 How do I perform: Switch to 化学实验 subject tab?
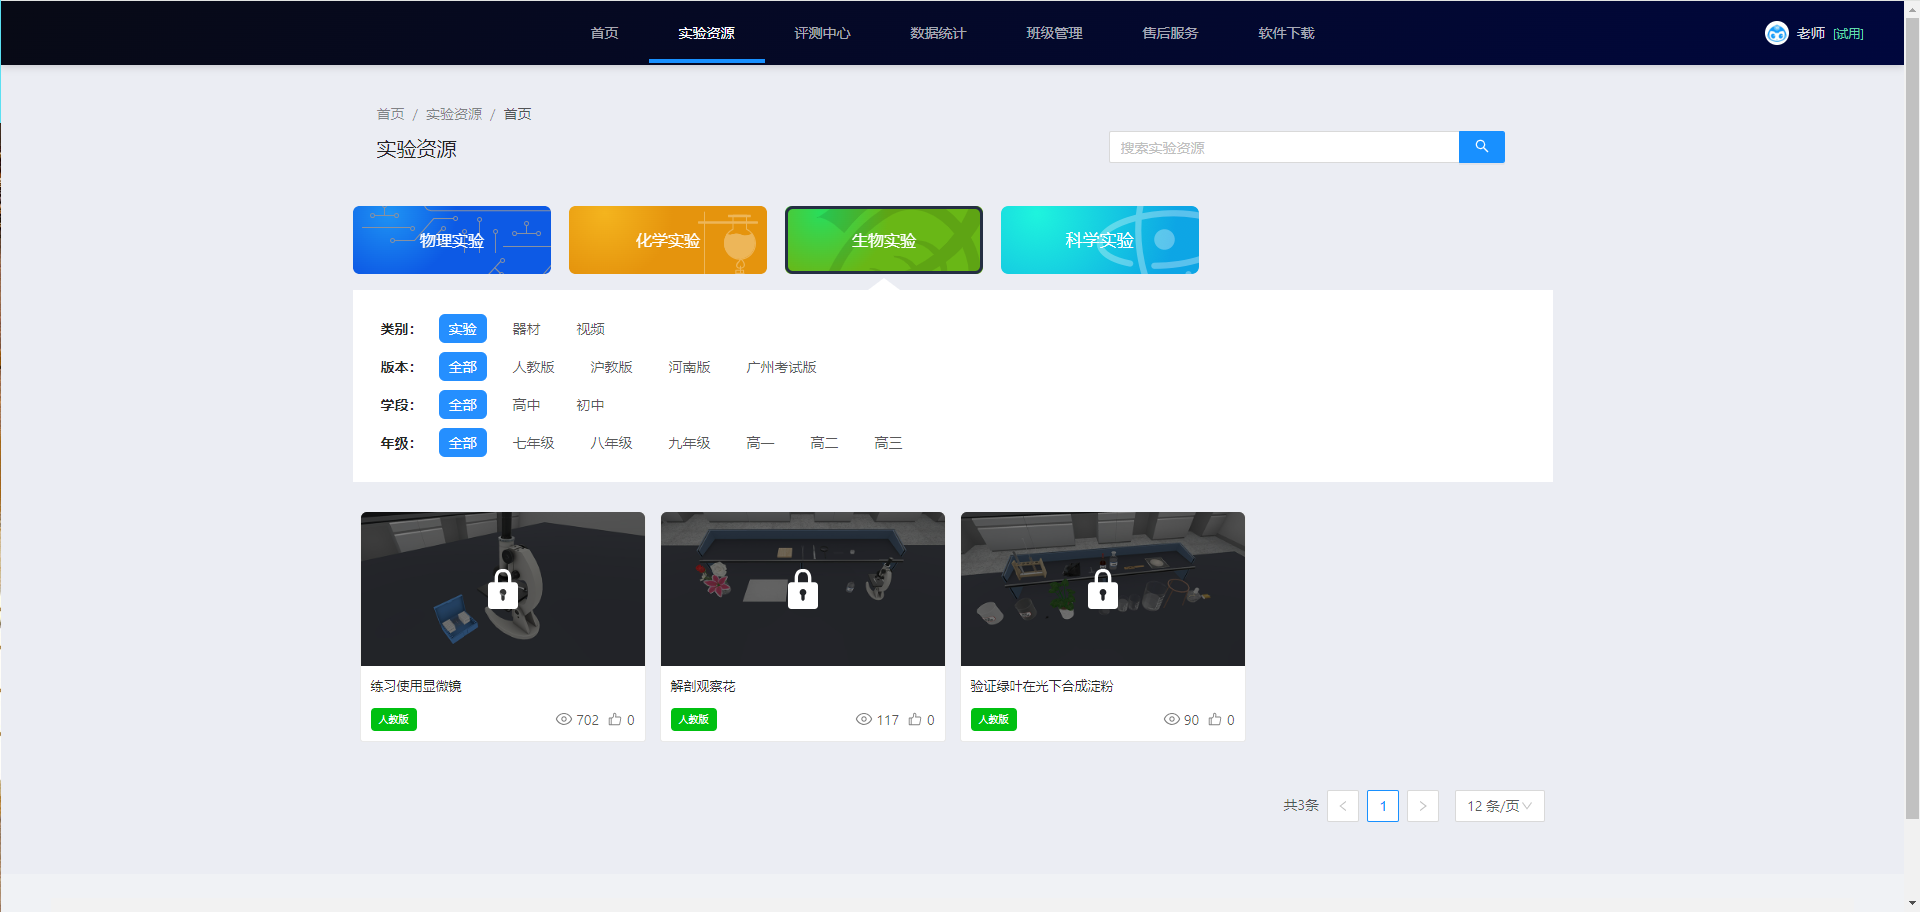(x=667, y=240)
